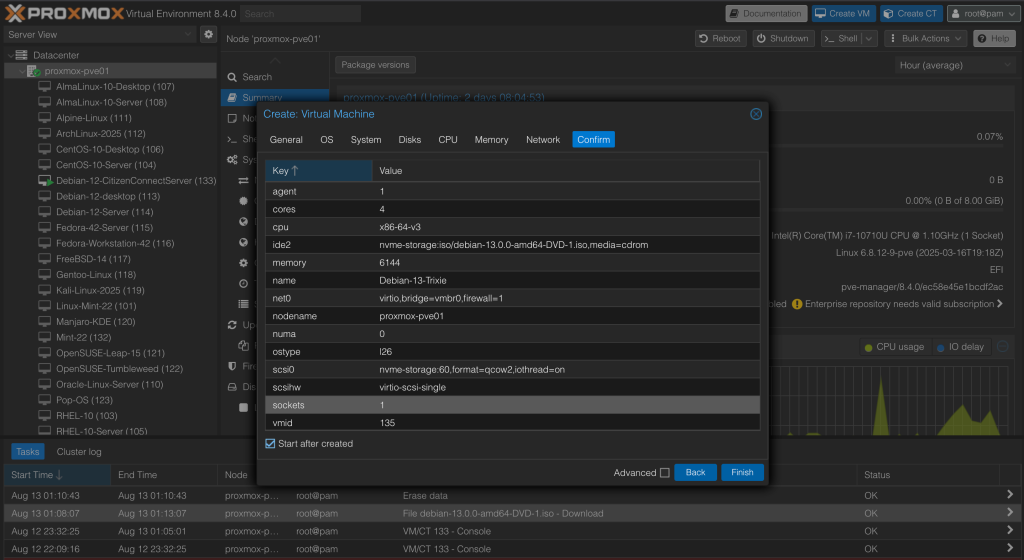Viewport: 1024px width, 560px height.
Task: Click the Finish button
Action: (x=742, y=473)
